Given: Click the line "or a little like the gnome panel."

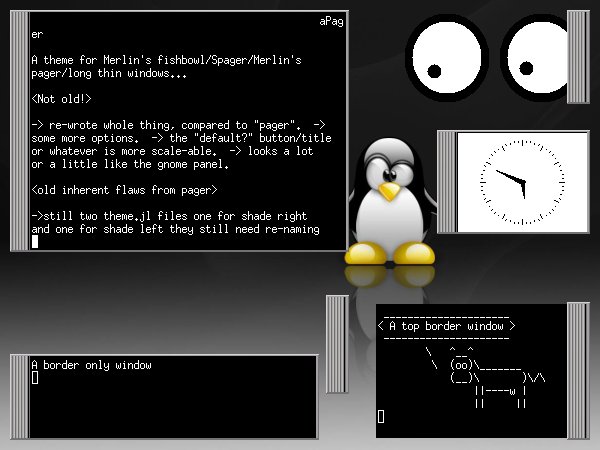Looking at the screenshot, I should pyautogui.click(x=130, y=164).
